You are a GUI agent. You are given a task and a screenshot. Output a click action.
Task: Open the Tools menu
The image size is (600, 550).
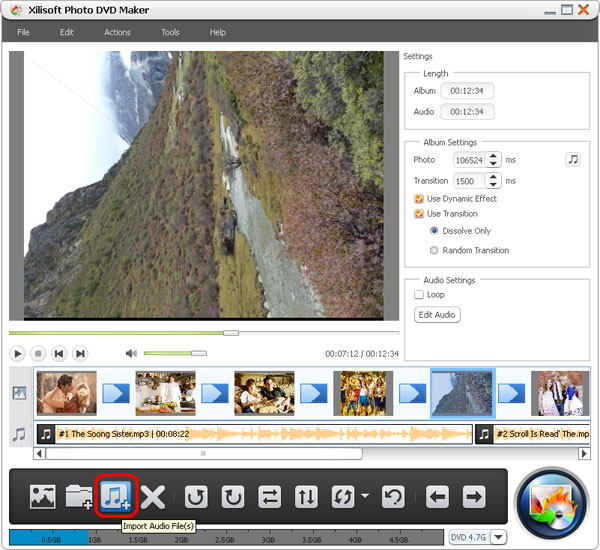(170, 32)
